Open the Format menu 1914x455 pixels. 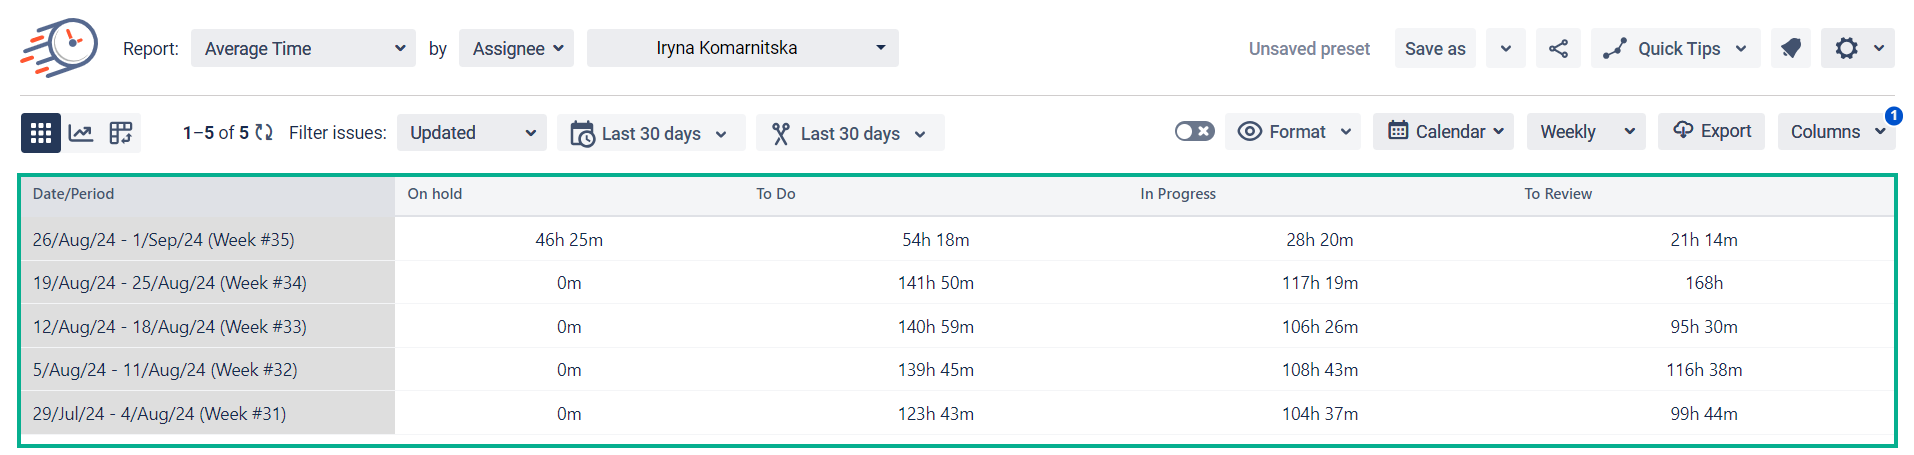click(1294, 132)
